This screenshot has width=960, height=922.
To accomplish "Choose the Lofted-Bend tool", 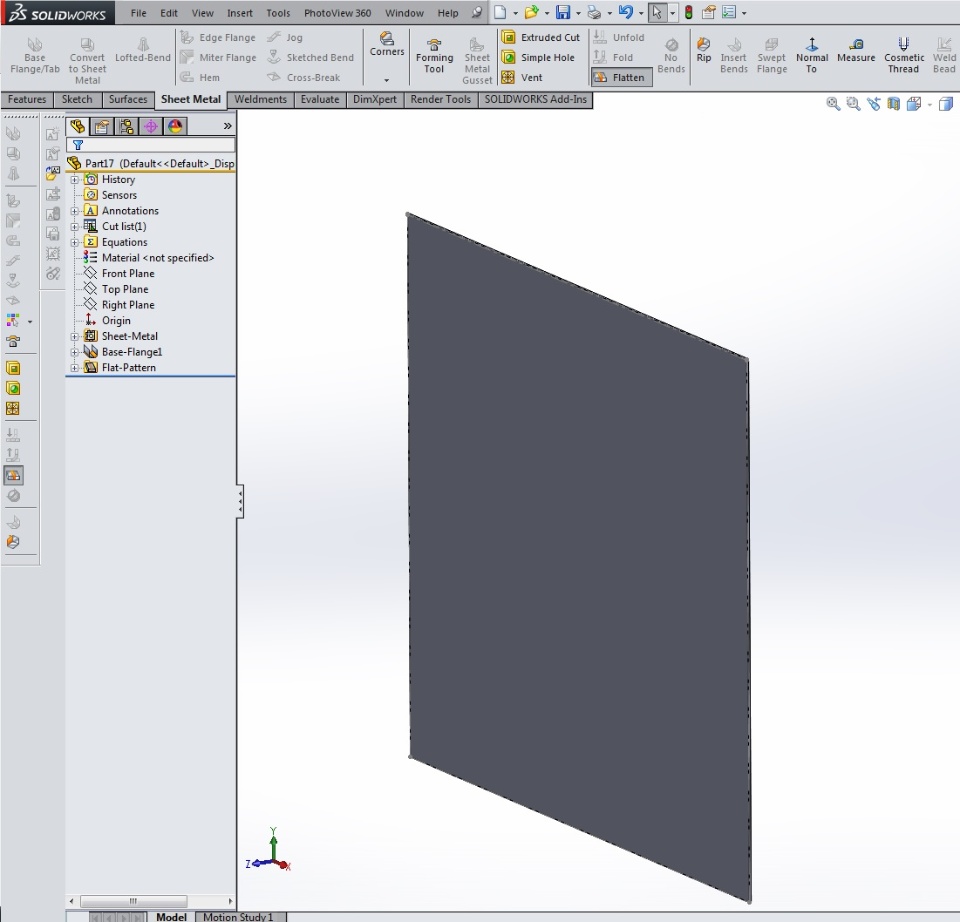I will point(143,50).
